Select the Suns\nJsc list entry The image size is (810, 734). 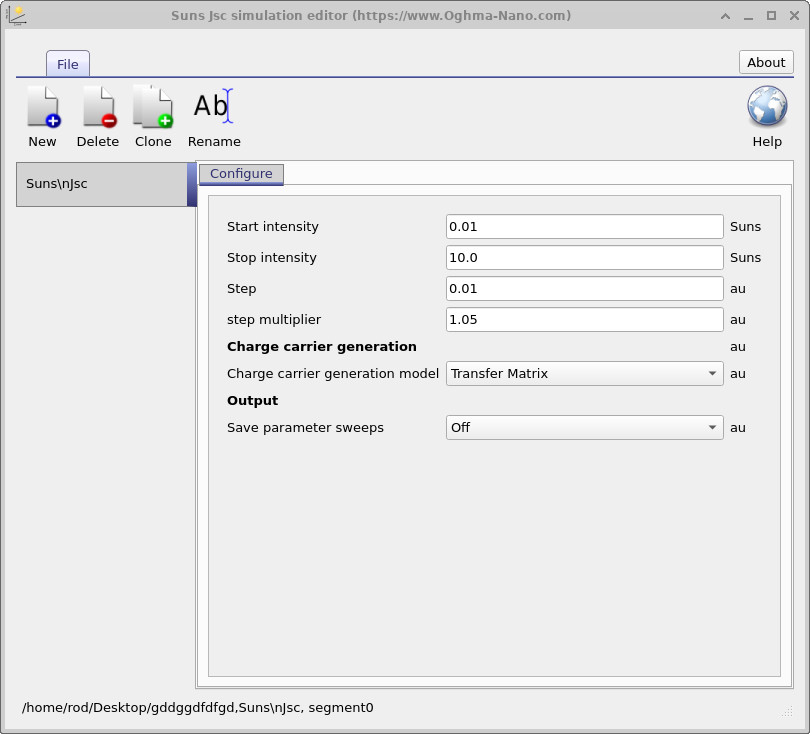pos(102,184)
